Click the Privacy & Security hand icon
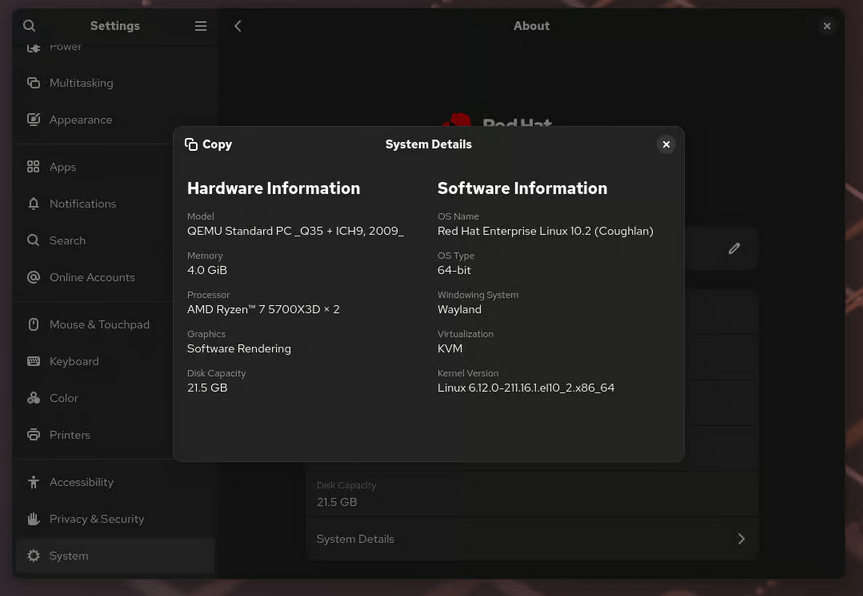The image size is (863, 596). (34, 519)
